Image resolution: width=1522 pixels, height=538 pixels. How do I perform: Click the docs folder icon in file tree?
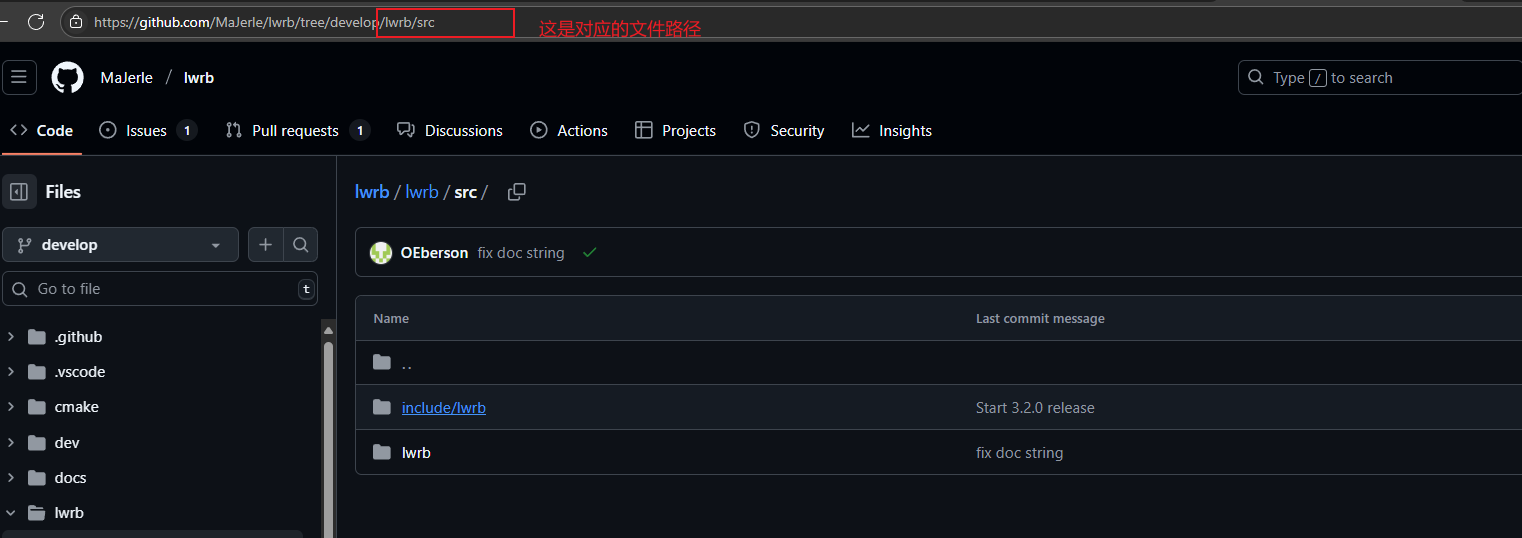(x=37, y=478)
